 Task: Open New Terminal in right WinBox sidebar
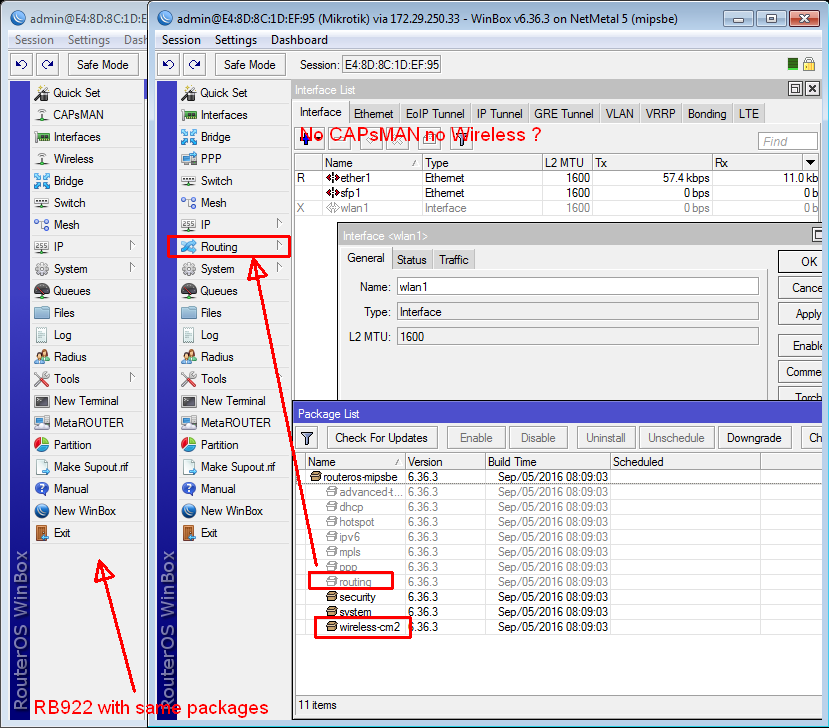click(233, 401)
